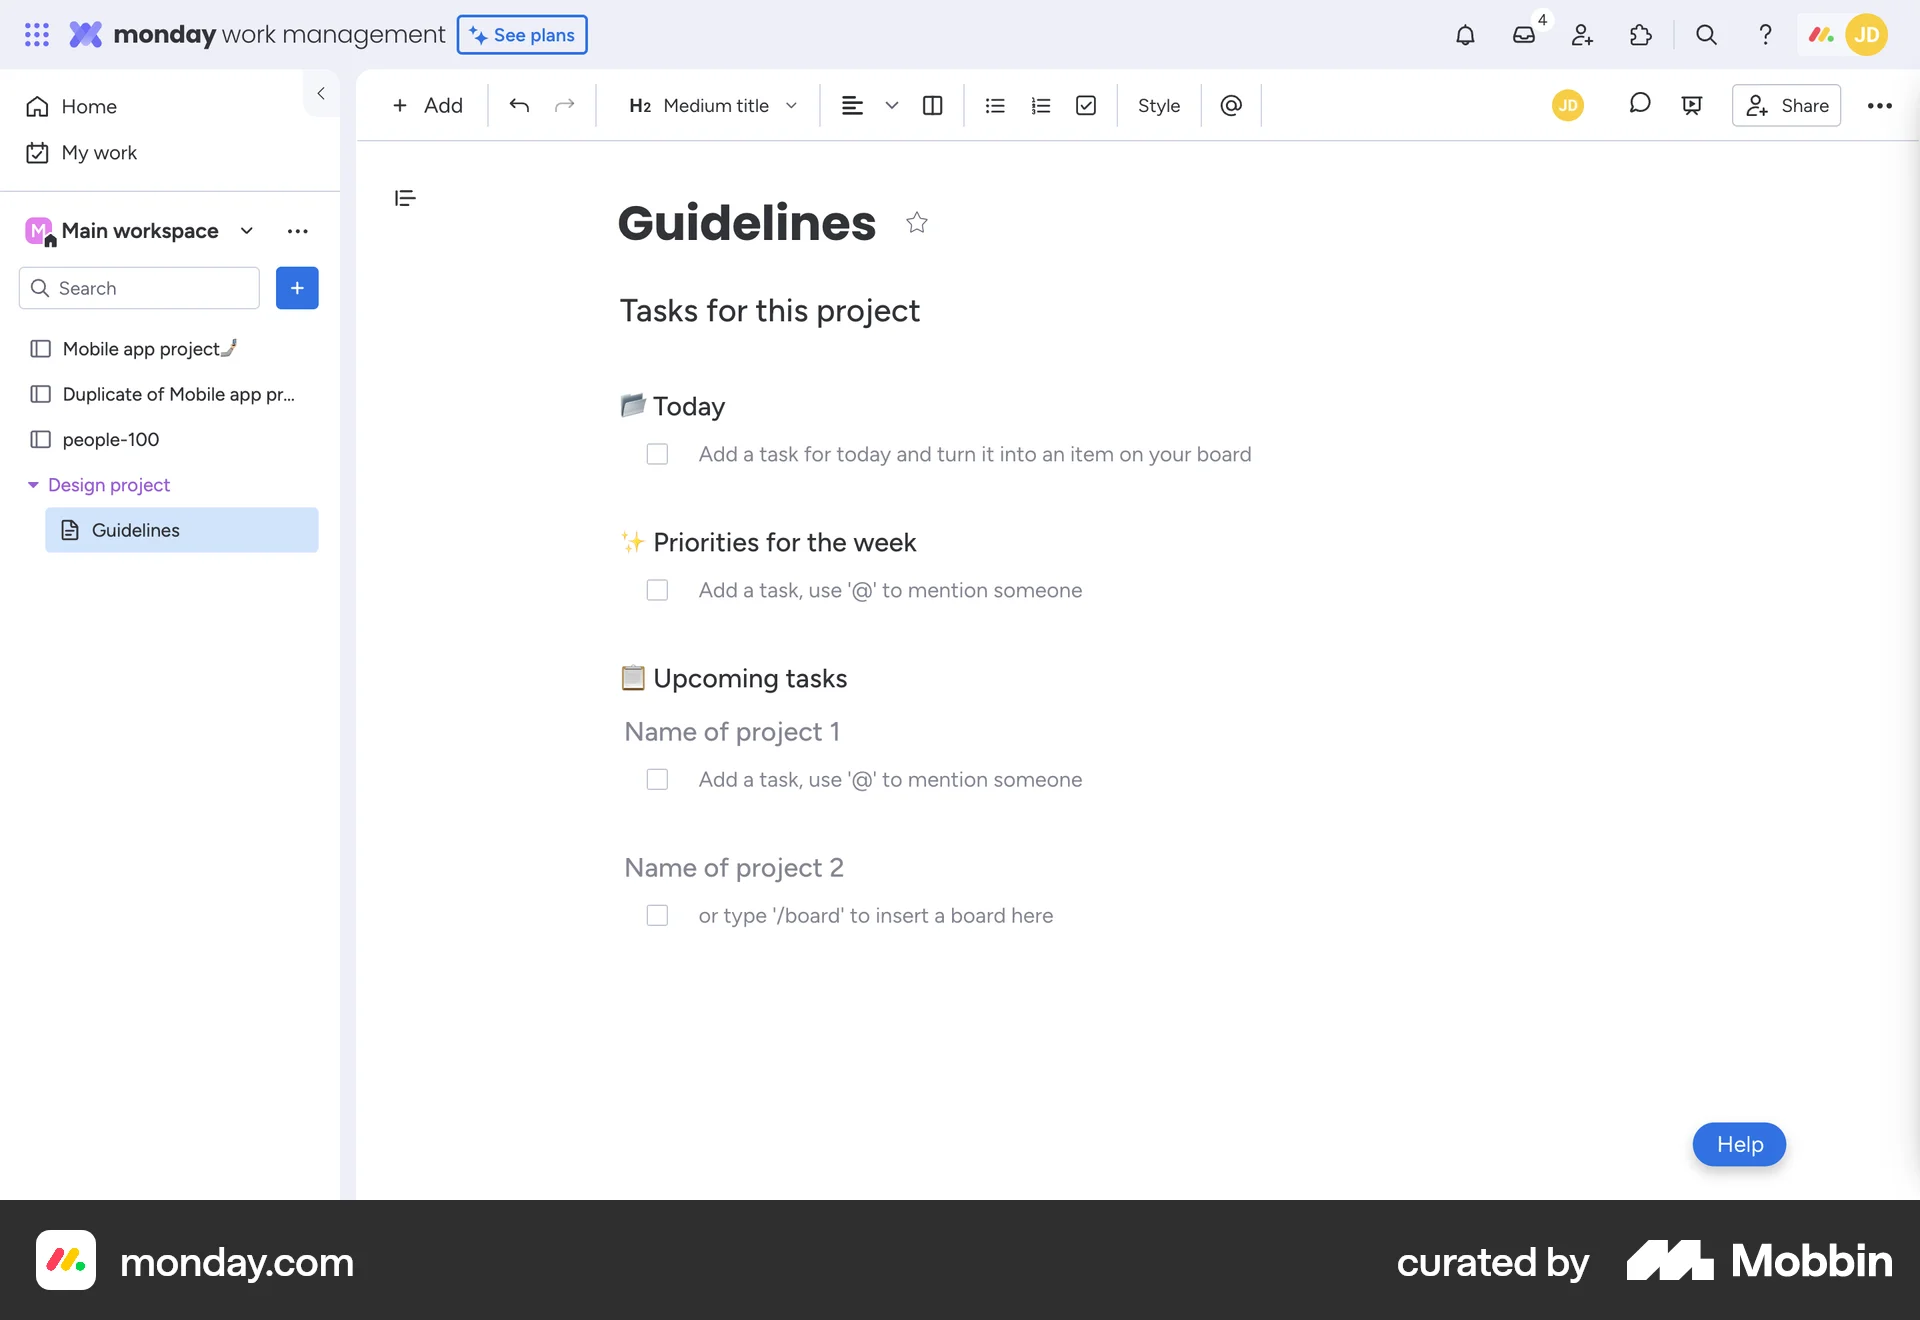Screen dimensions: 1920x1320
Task: Insert a checklist from toolbar
Action: 1086,105
